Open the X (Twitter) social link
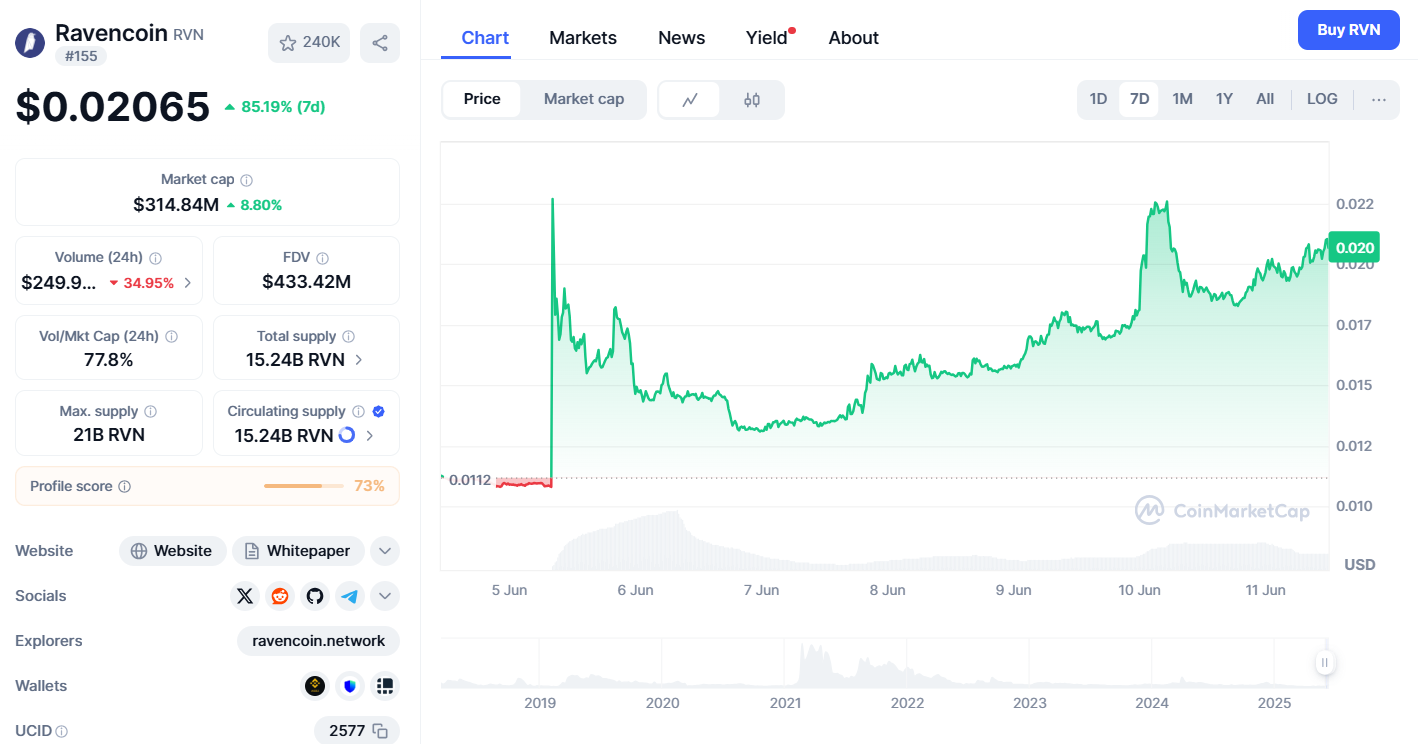 [245, 596]
